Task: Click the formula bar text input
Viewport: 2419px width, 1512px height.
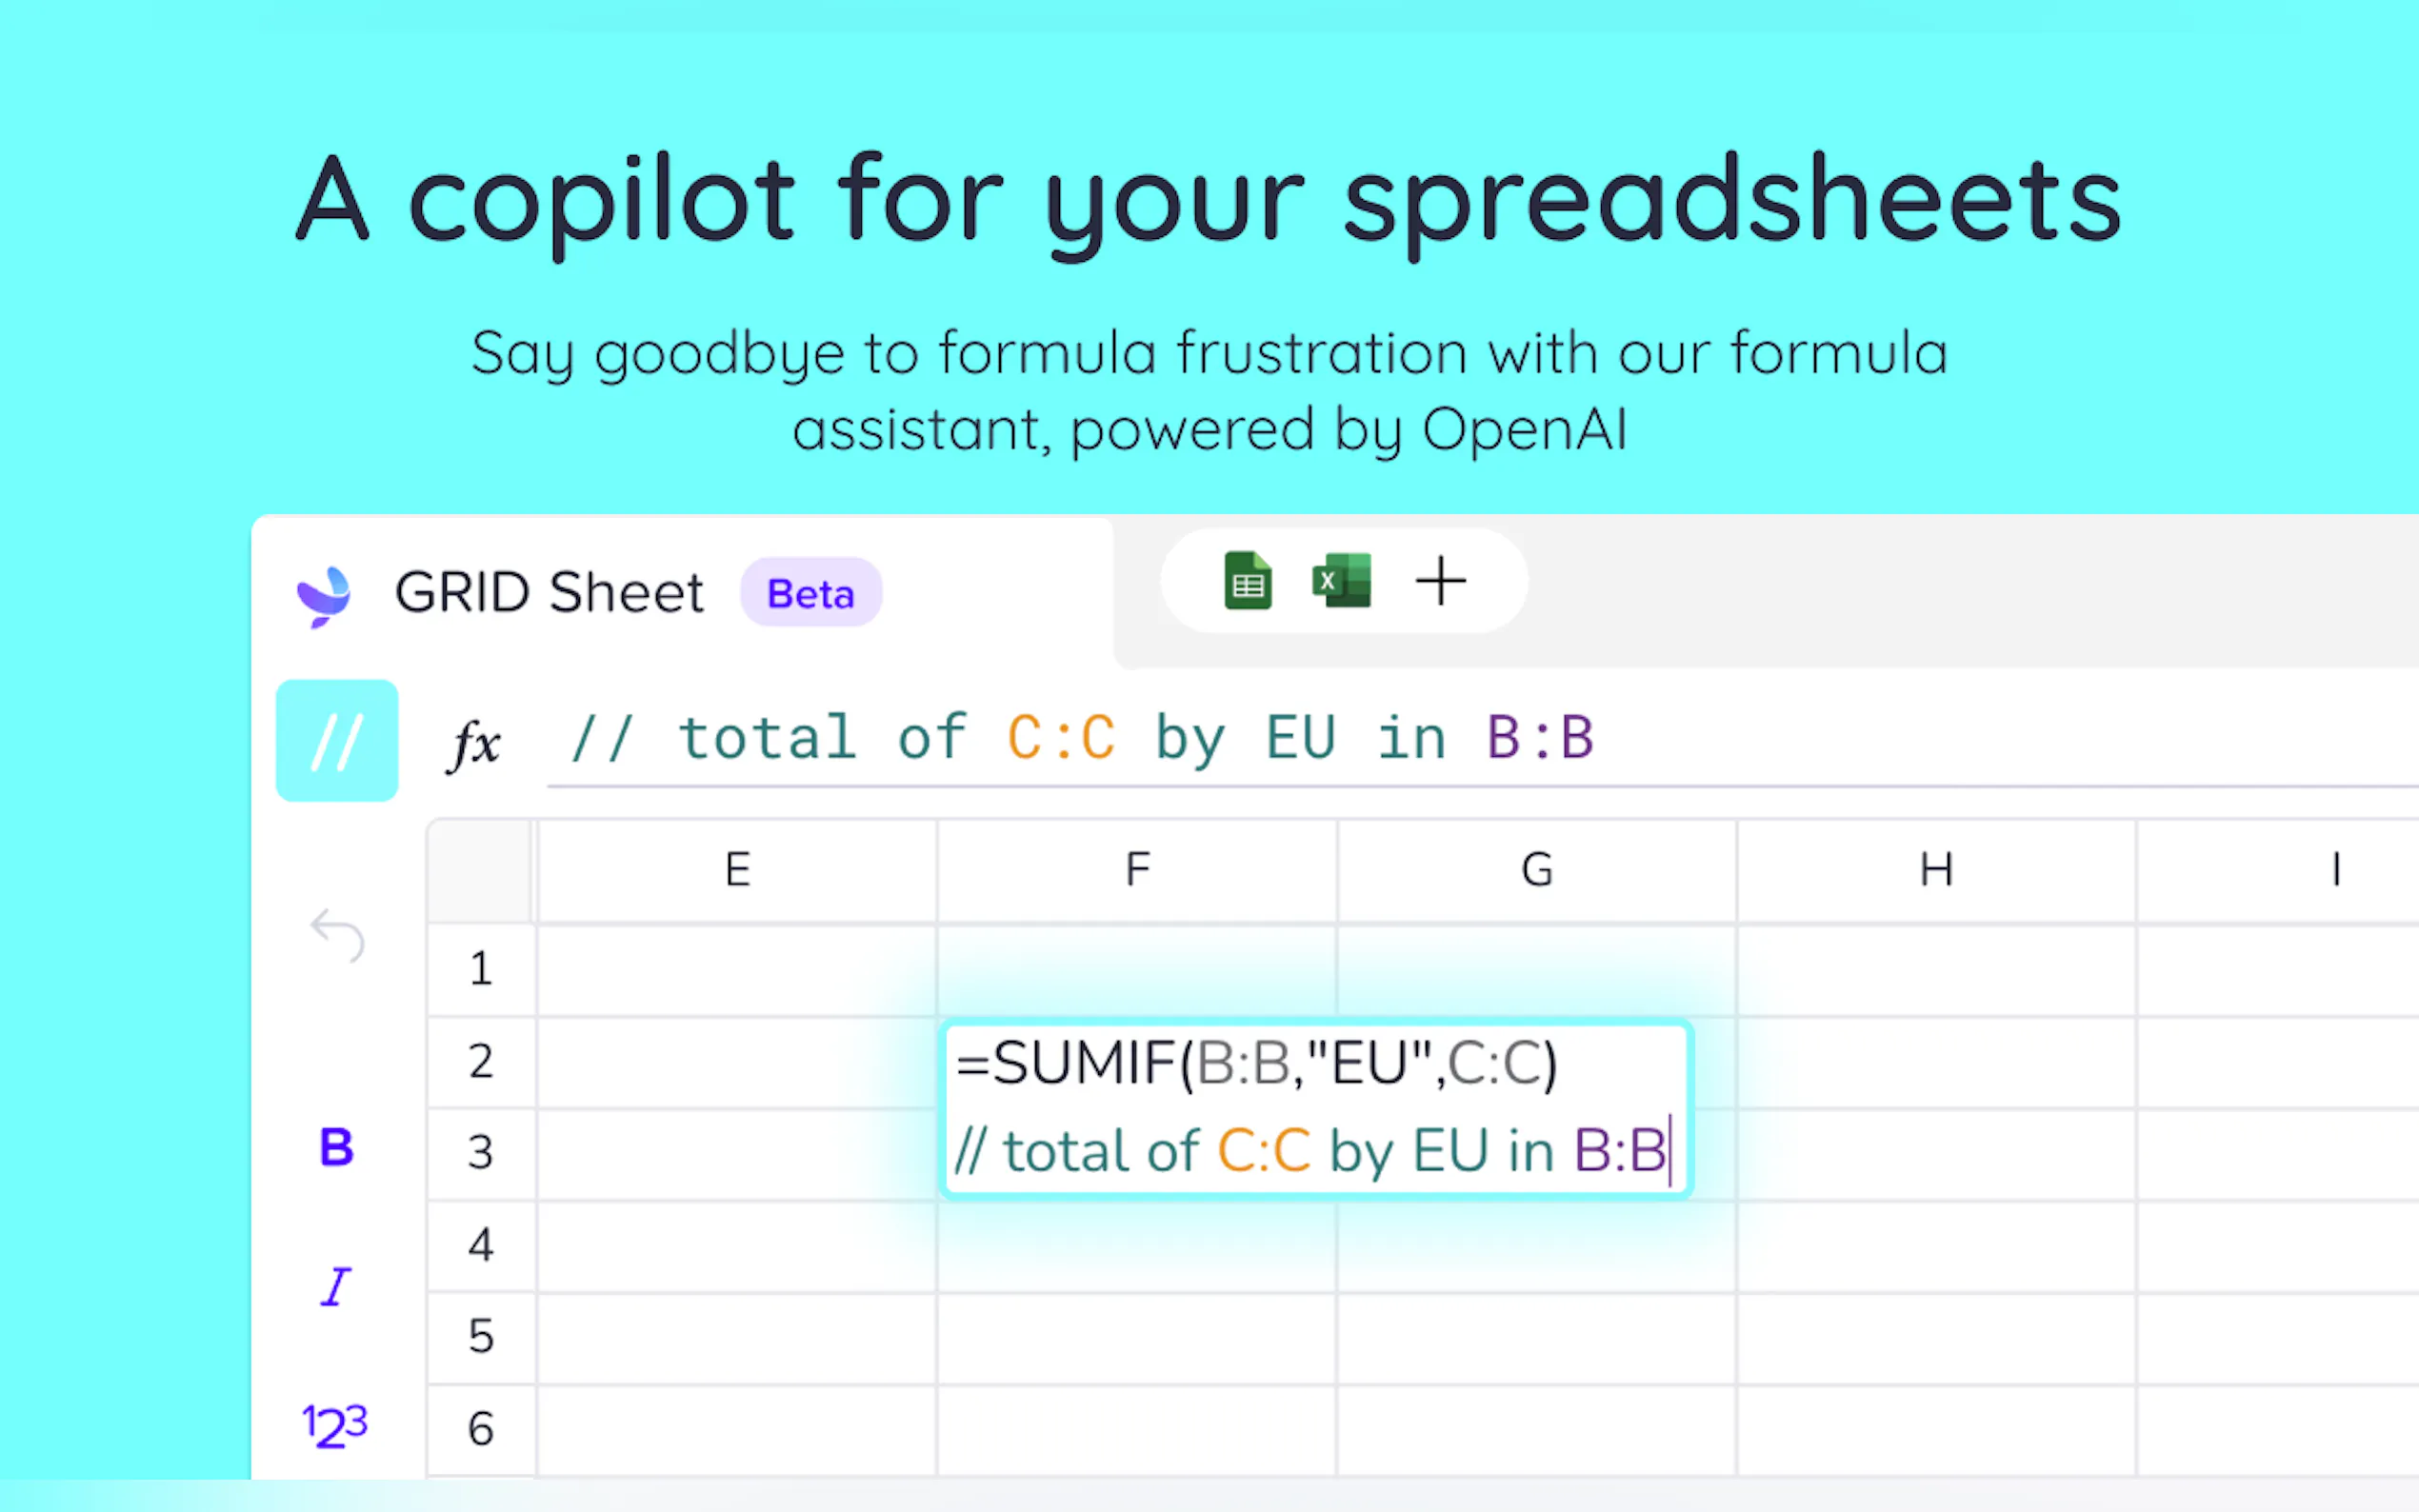Action: tap(1400, 740)
